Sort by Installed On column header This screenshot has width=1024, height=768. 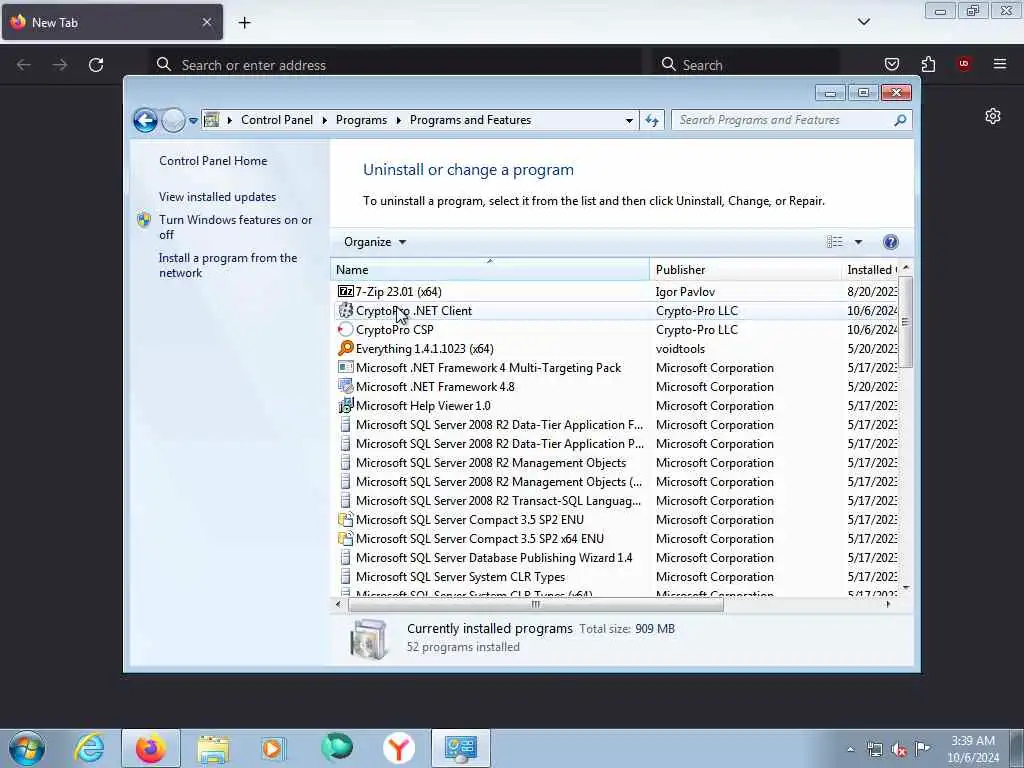pos(870,270)
